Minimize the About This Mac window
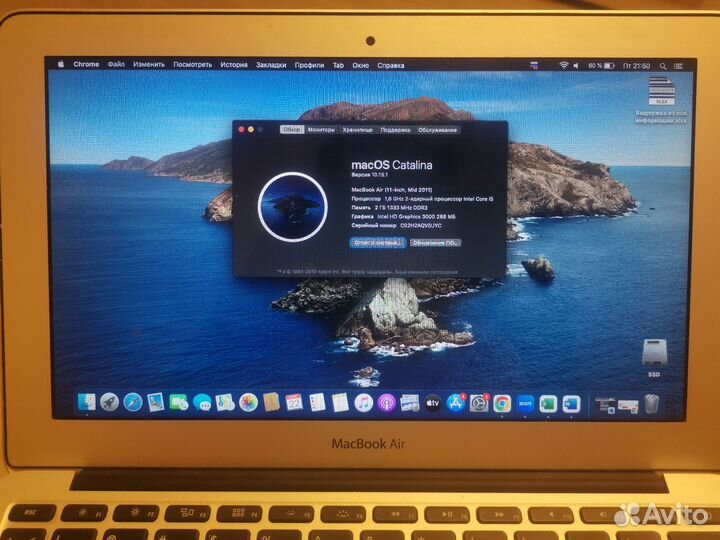This screenshot has height=540, width=720. [x=251, y=129]
